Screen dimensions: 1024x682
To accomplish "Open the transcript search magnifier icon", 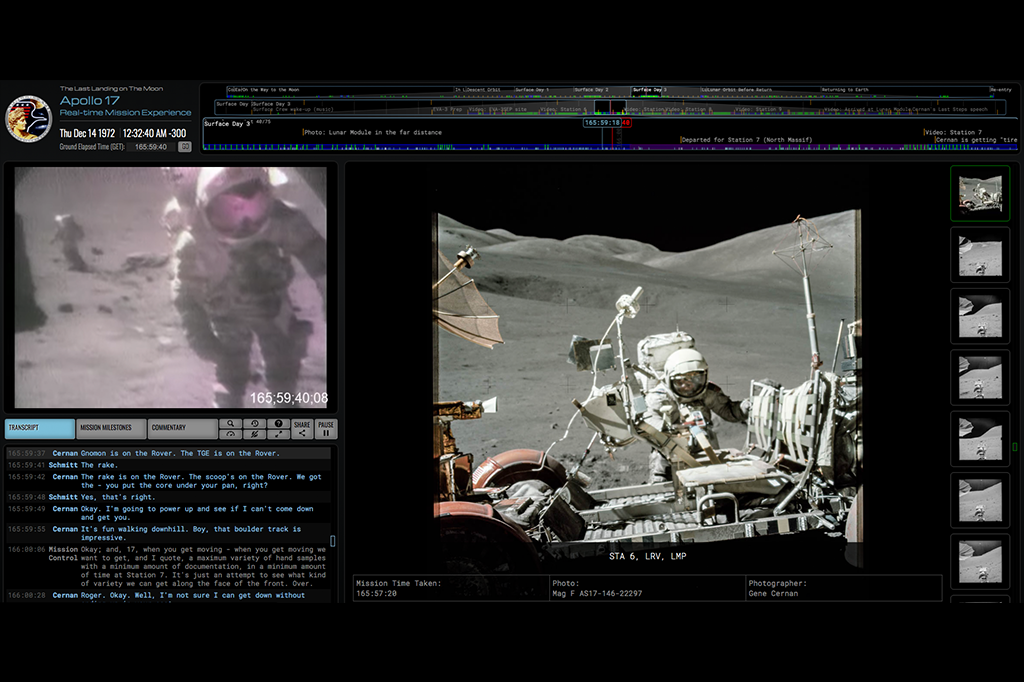I will pyautogui.click(x=231, y=424).
